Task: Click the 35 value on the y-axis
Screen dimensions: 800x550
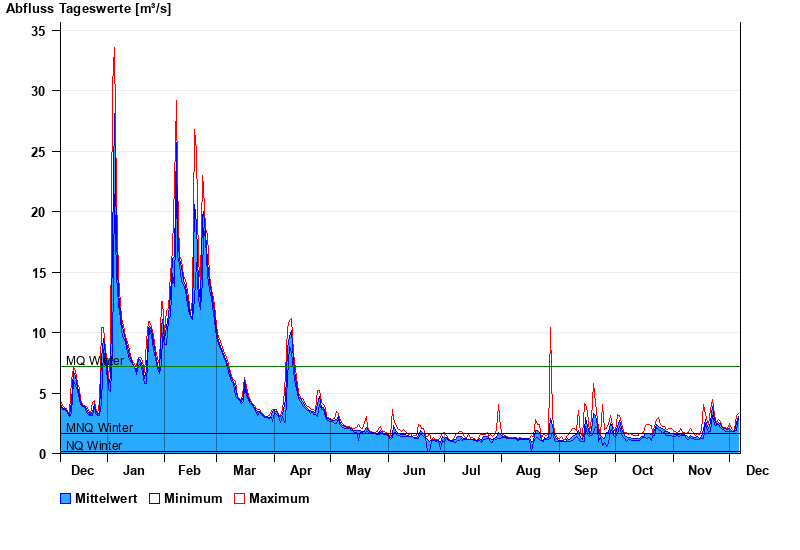Action: point(39,31)
